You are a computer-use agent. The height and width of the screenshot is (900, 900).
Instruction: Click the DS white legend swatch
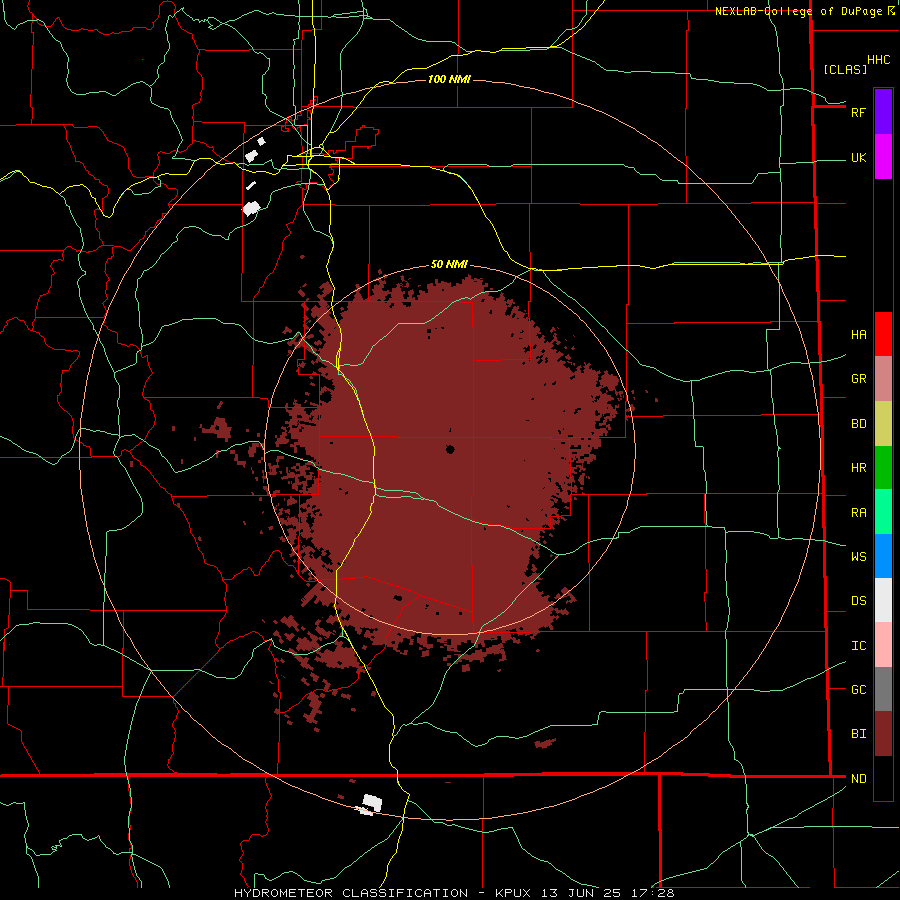click(x=883, y=600)
